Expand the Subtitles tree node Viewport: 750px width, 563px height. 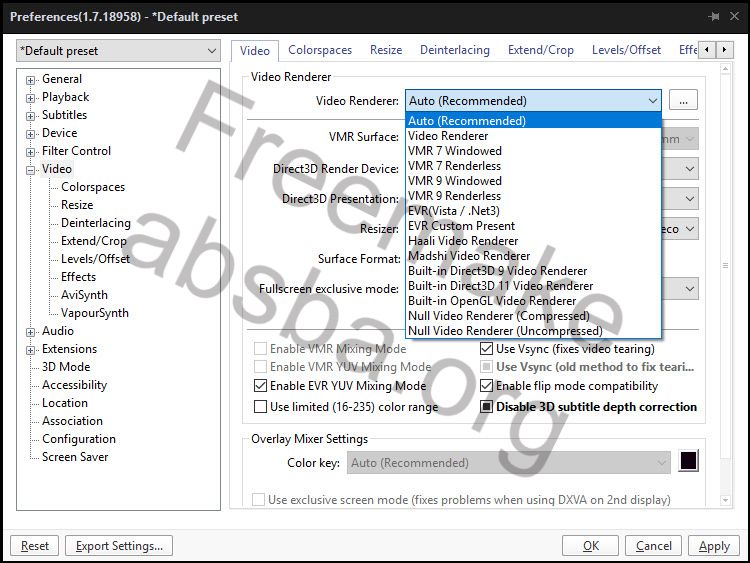31,116
